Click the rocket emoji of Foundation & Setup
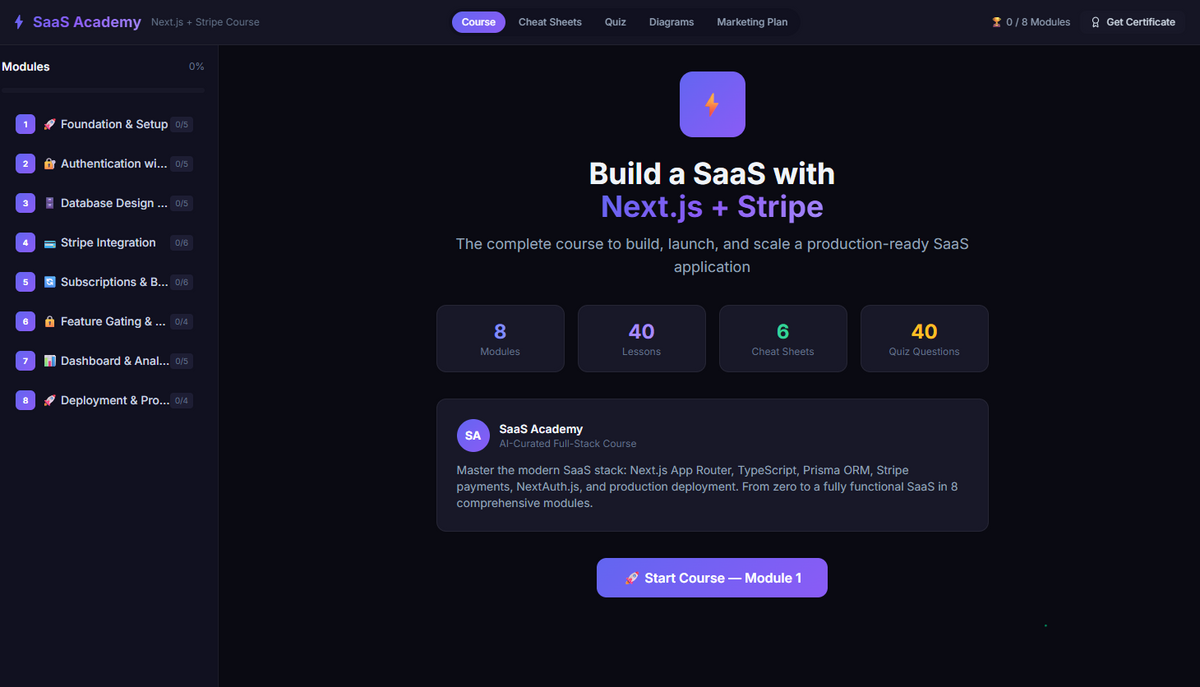The image size is (1200, 687). coord(49,125)
